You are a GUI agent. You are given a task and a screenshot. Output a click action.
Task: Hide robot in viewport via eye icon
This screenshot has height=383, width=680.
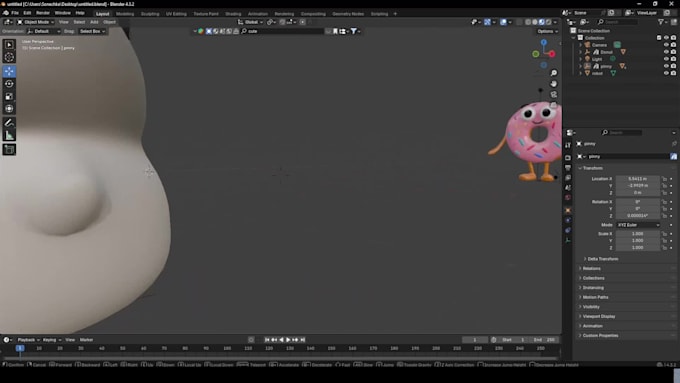[666, 73]
